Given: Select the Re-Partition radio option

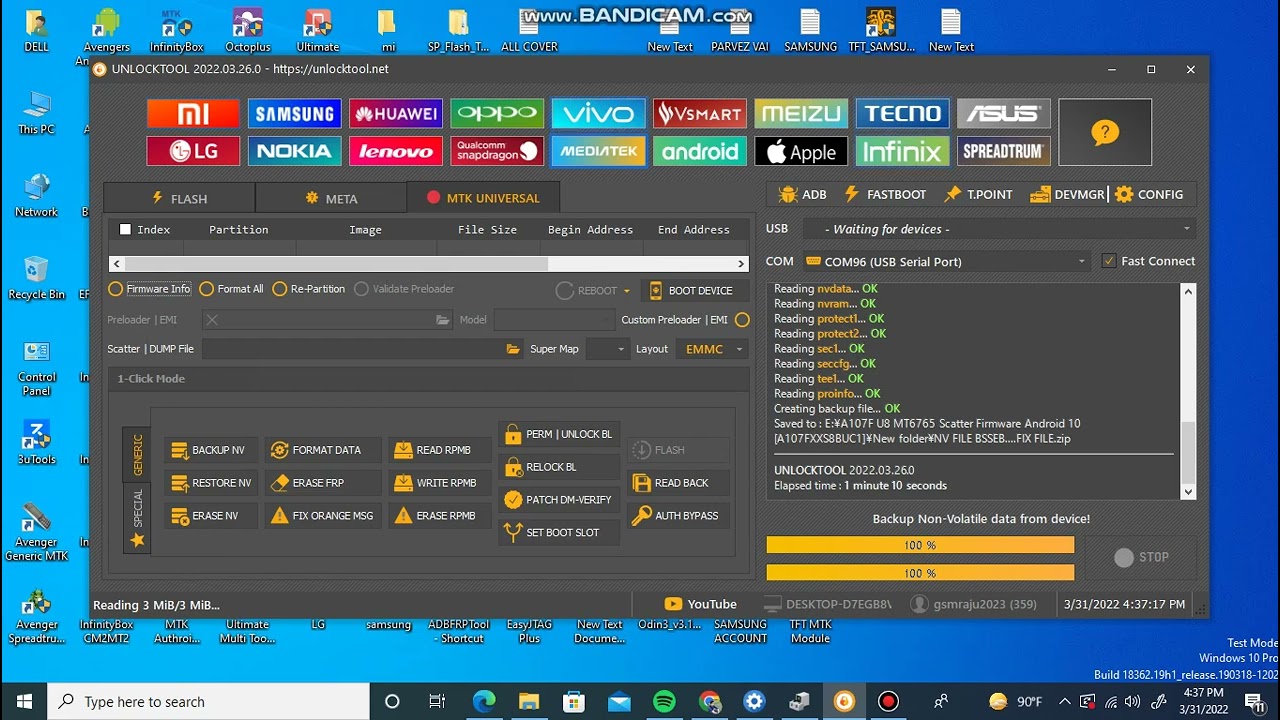Looking at the screenshot, I should click(x=309, y=289).
